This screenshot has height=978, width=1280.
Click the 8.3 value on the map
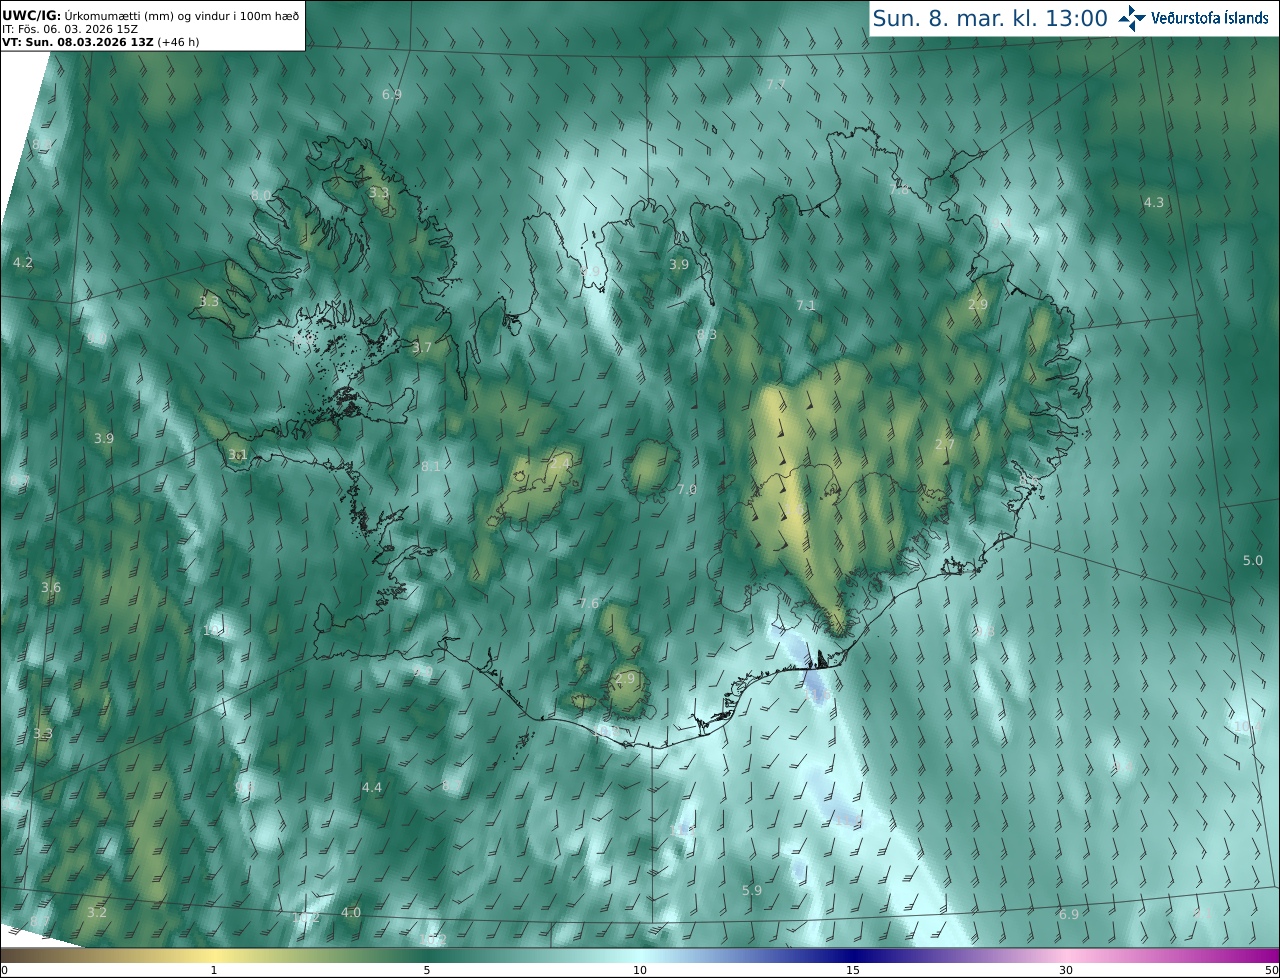pos(707,334)
